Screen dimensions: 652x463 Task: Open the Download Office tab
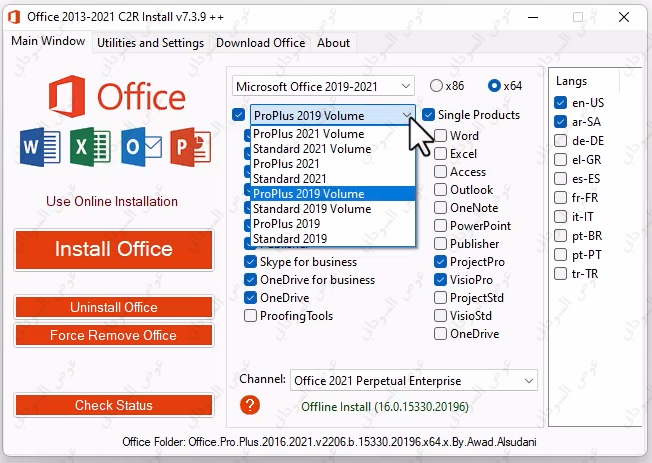261,43
